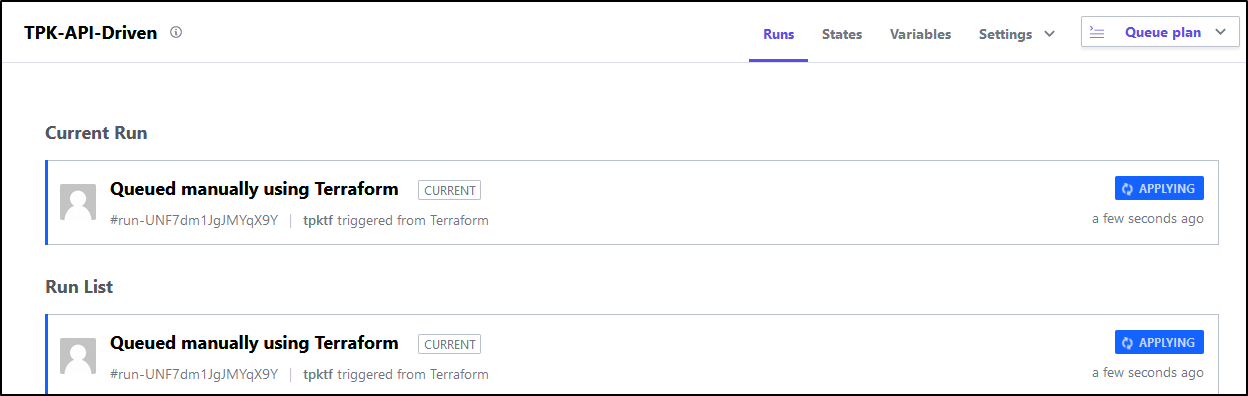Viewport: 1248px width, 396px height.
Task: Open the Run List entry Queued manually using Terraform
Action: point(254,343)
